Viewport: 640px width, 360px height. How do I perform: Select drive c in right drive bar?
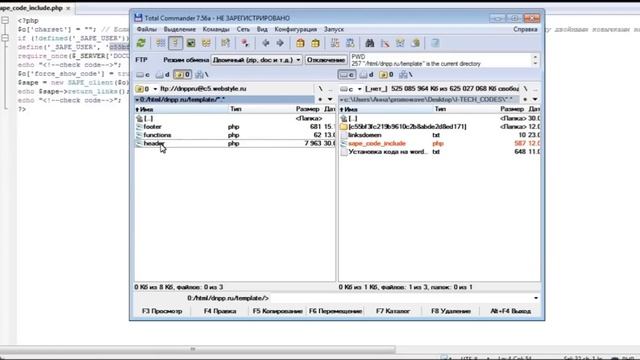coord(347,75)
